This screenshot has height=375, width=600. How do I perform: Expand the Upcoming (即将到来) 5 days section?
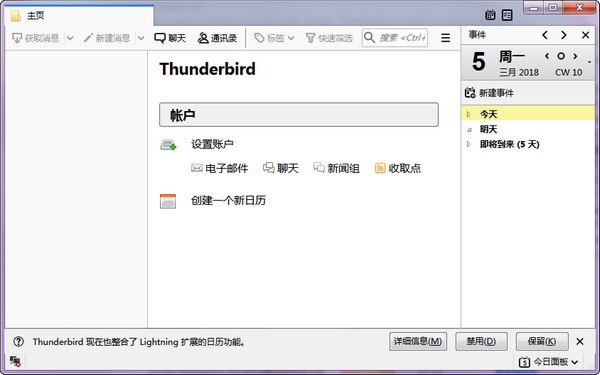point(469,144)
